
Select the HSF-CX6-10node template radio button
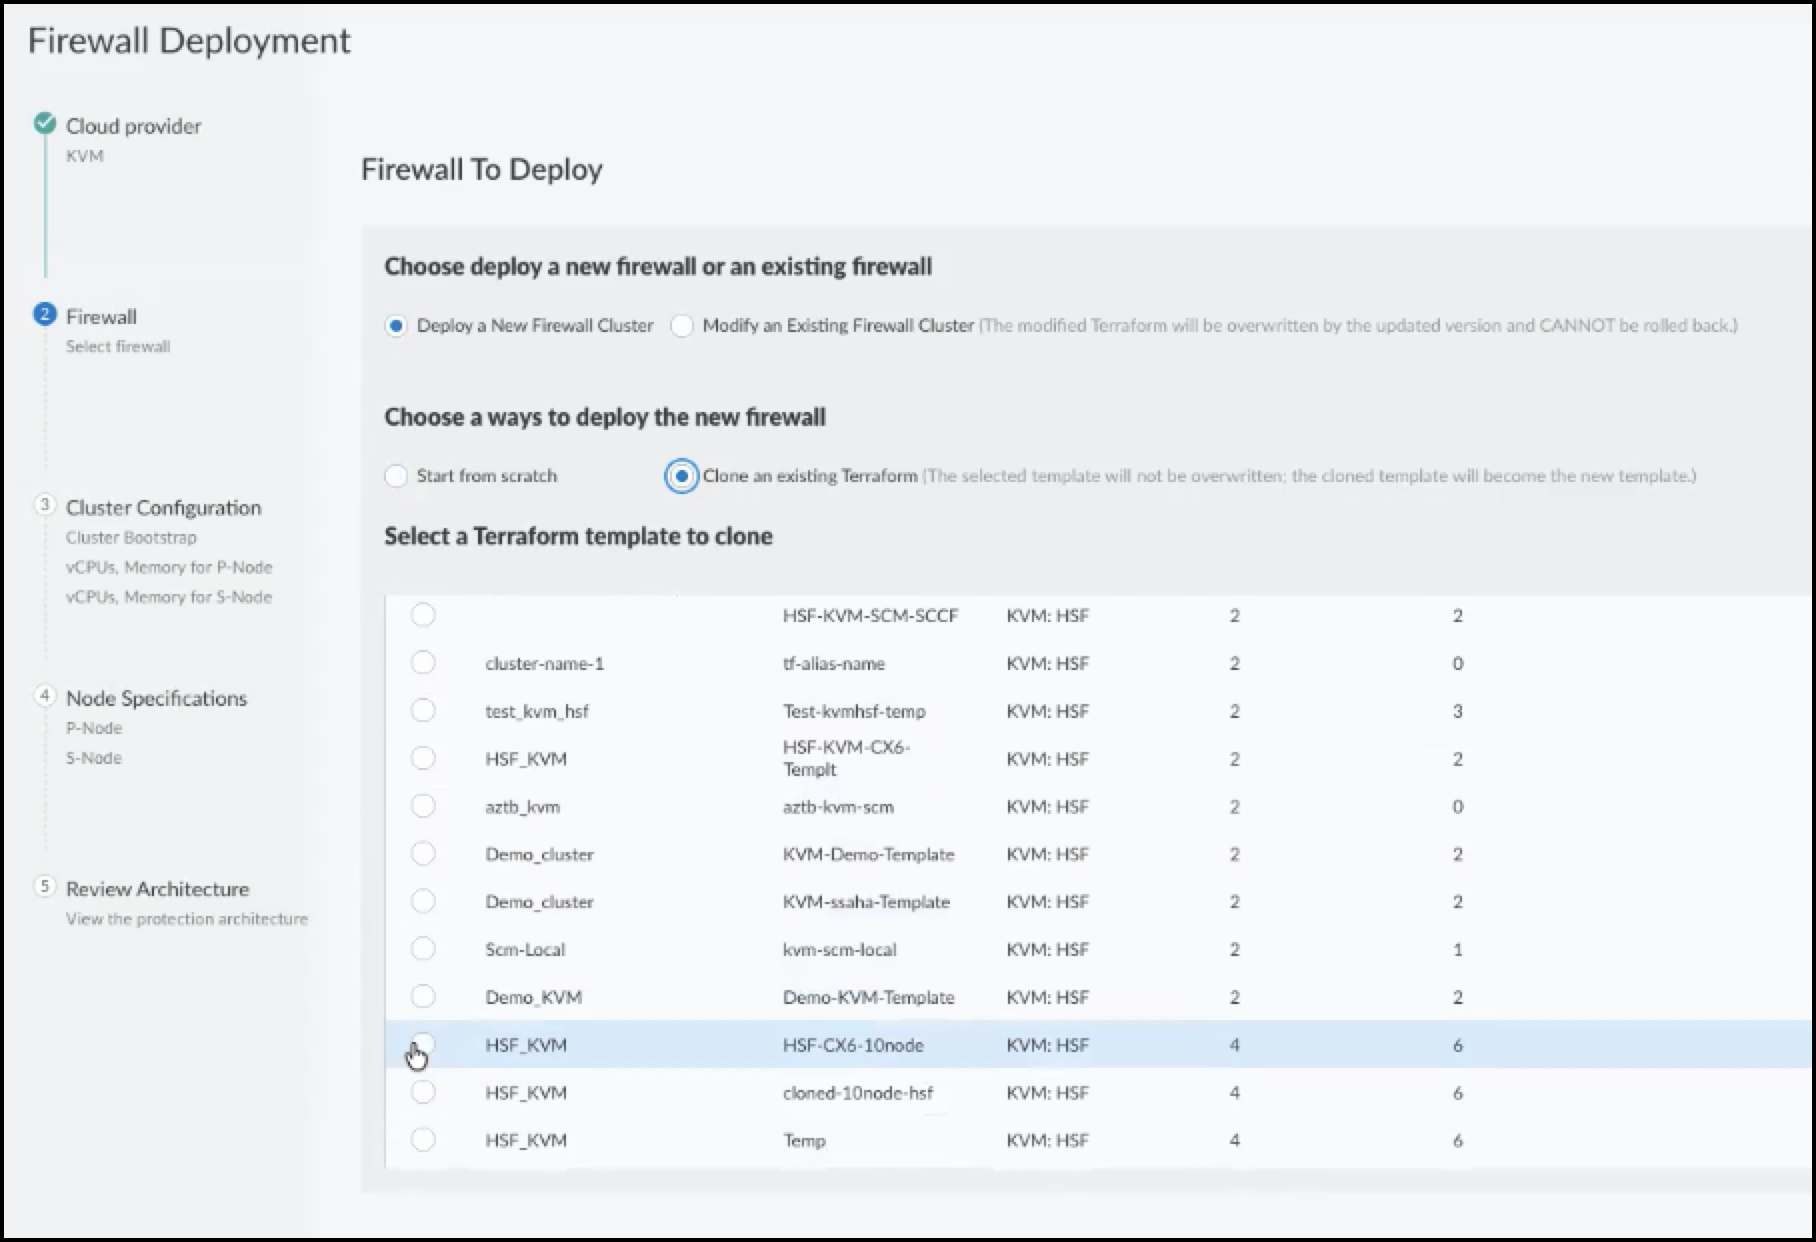(423, 1045)
